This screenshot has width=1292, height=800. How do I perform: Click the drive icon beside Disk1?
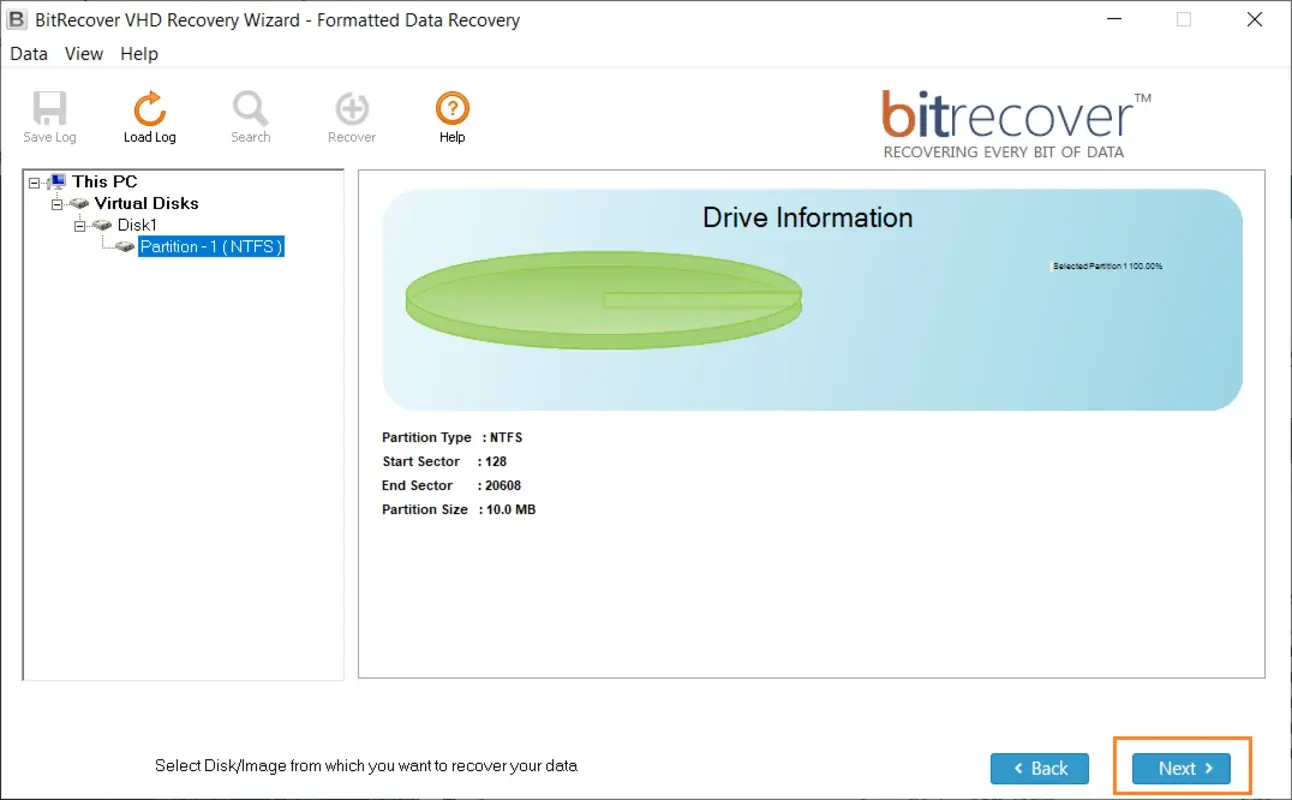tap(102, 225)
